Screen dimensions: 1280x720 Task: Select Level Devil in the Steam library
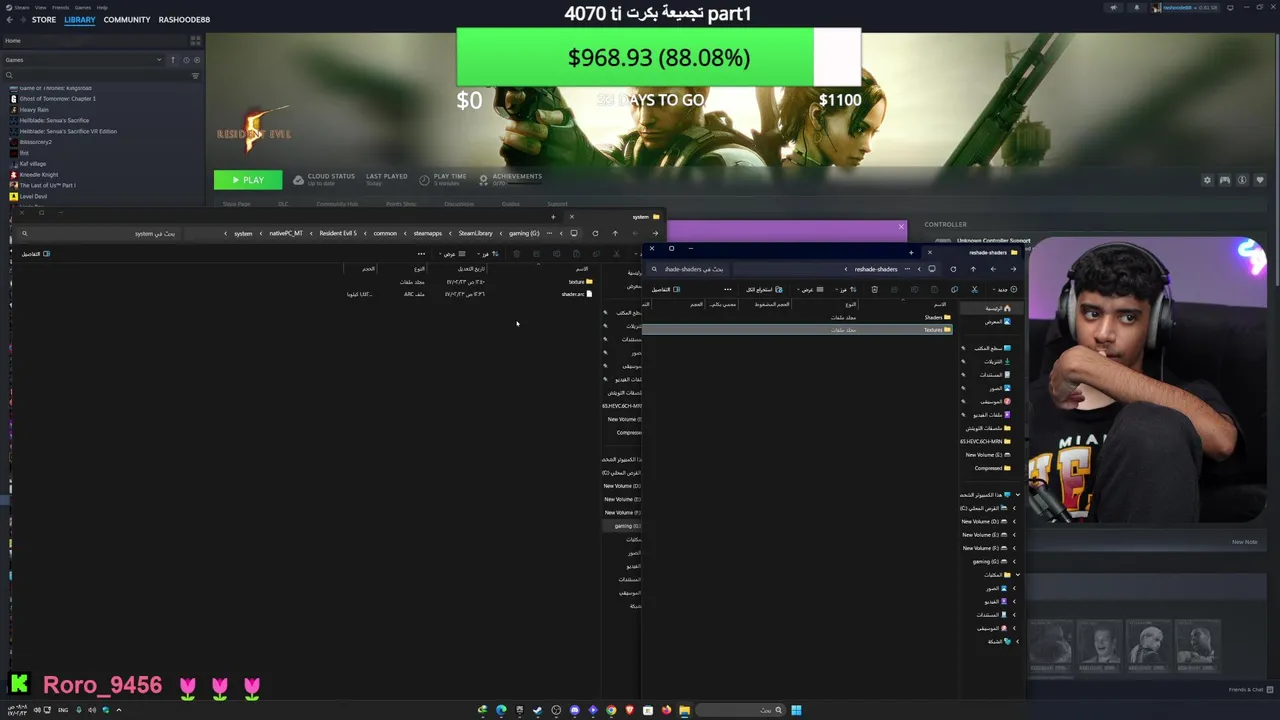point(33,196)
